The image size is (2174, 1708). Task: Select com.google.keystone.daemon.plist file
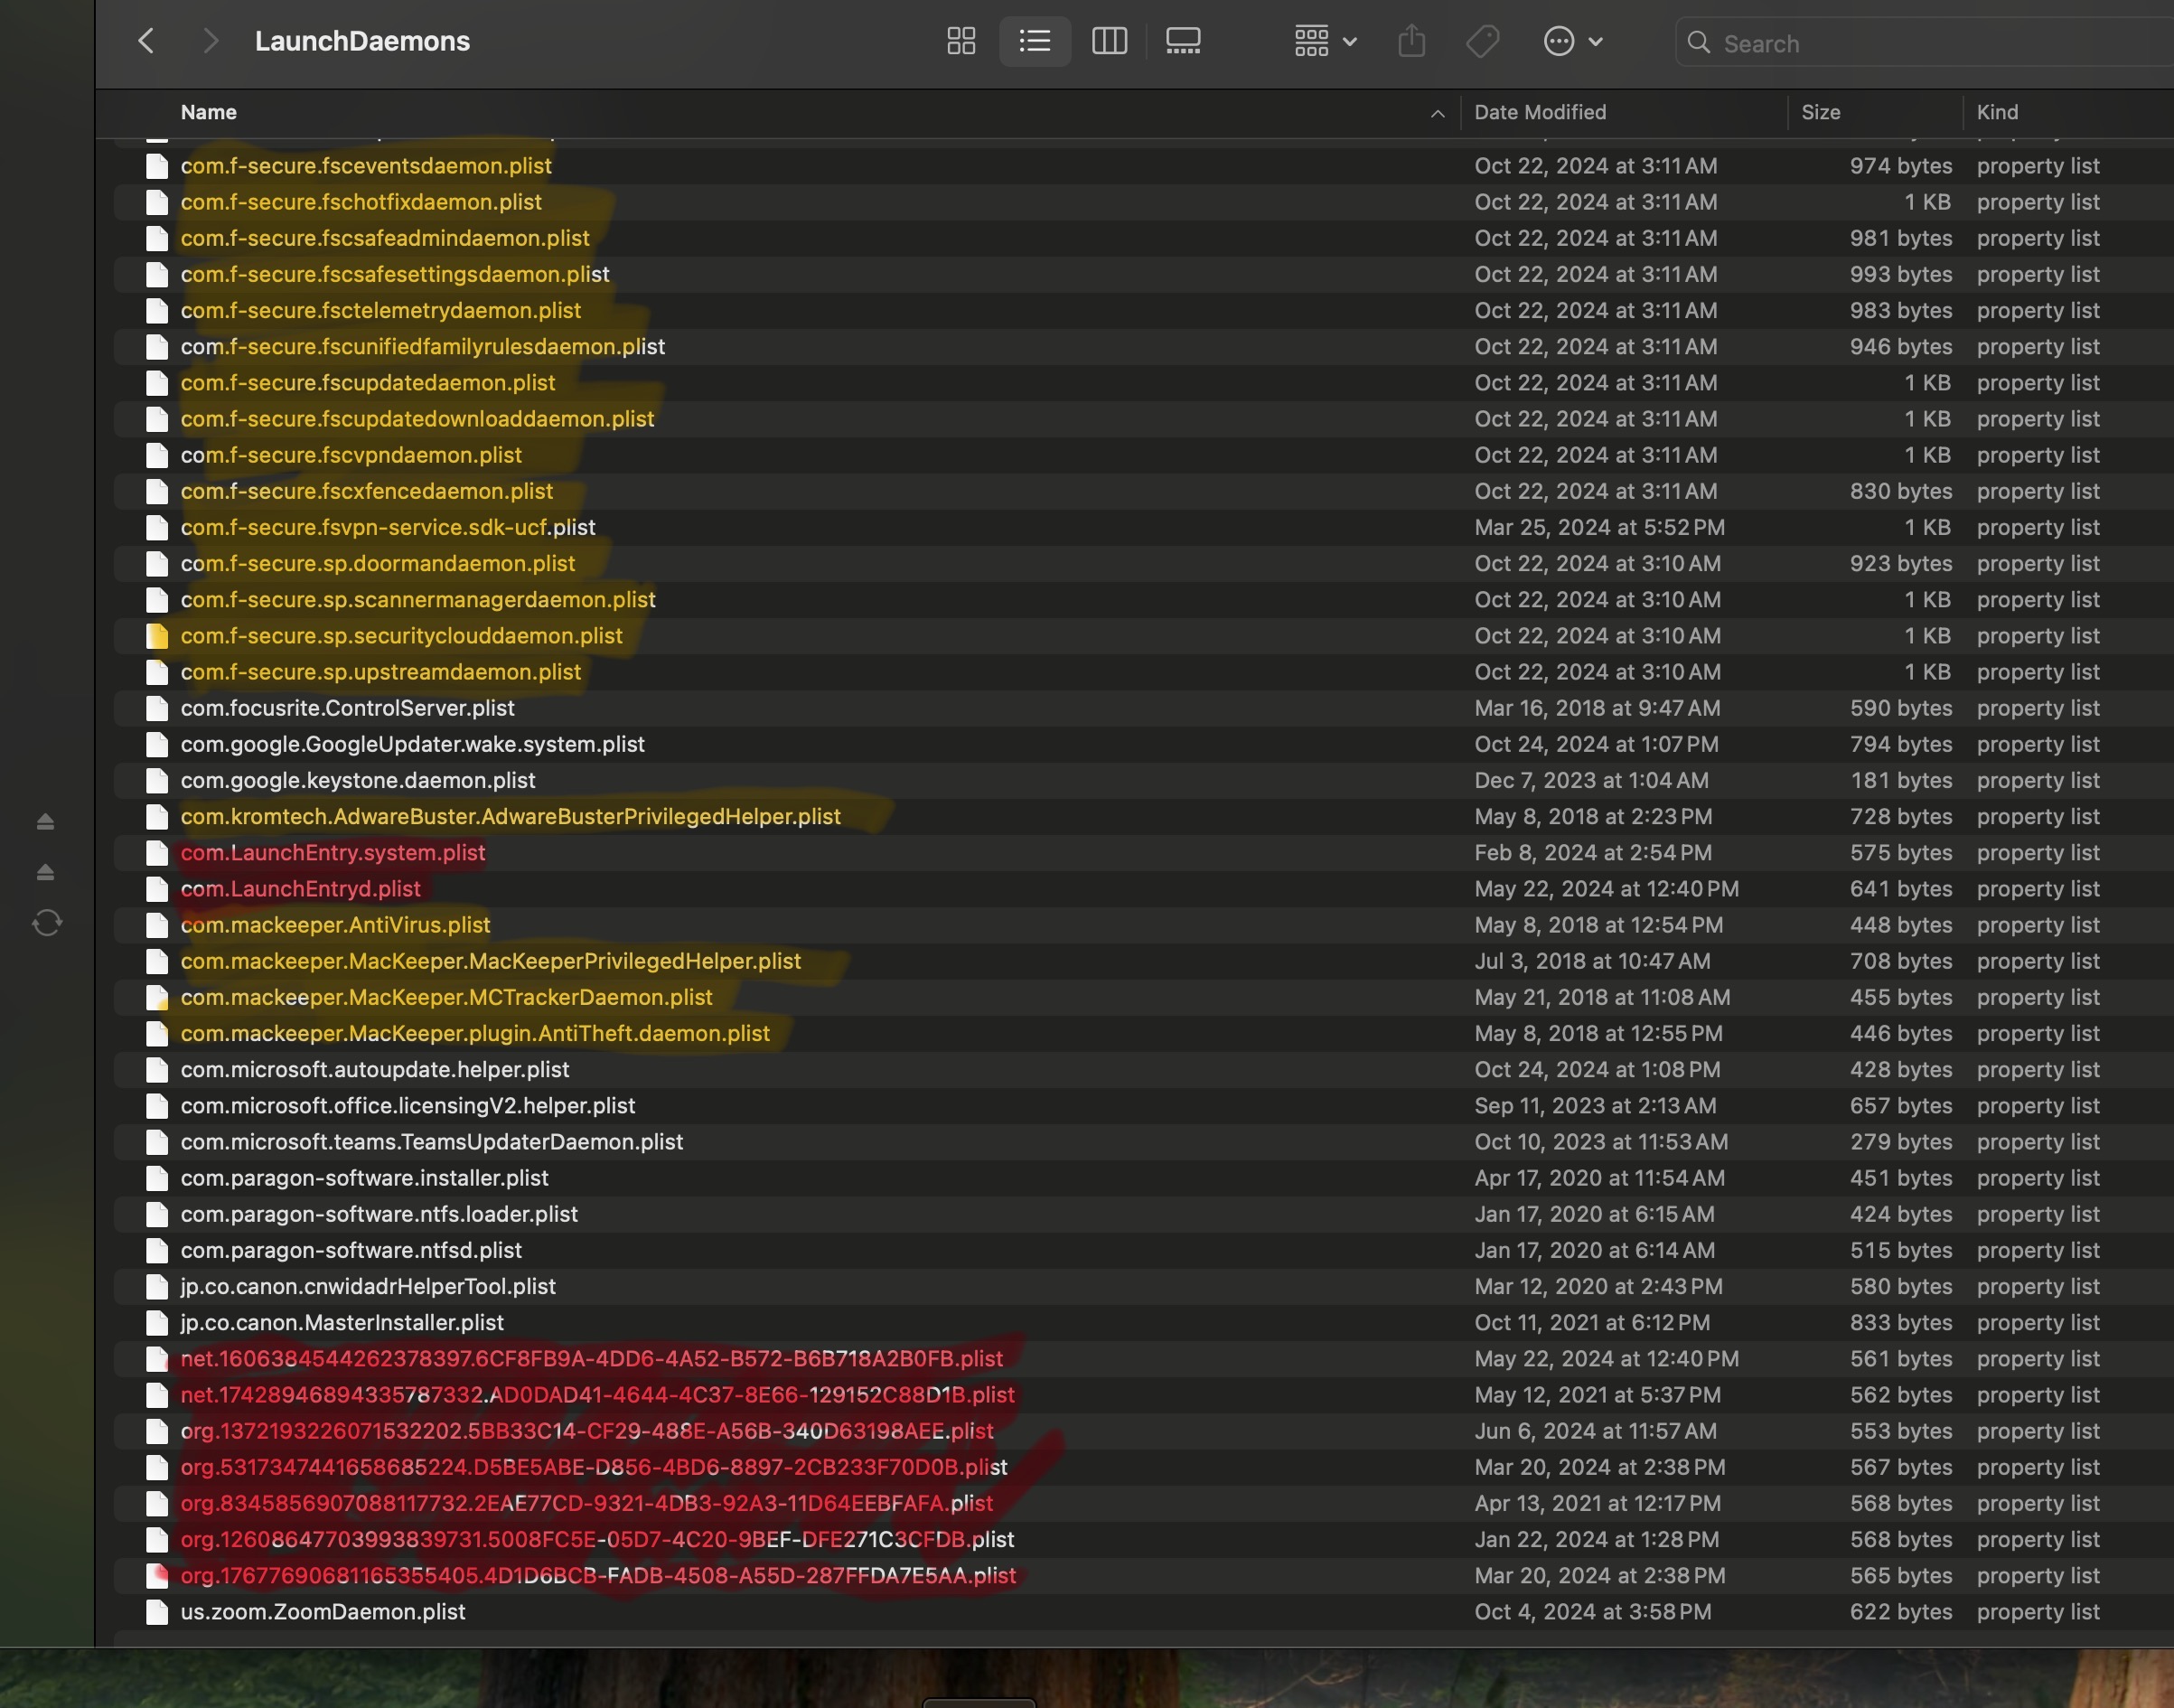point(358,780)
